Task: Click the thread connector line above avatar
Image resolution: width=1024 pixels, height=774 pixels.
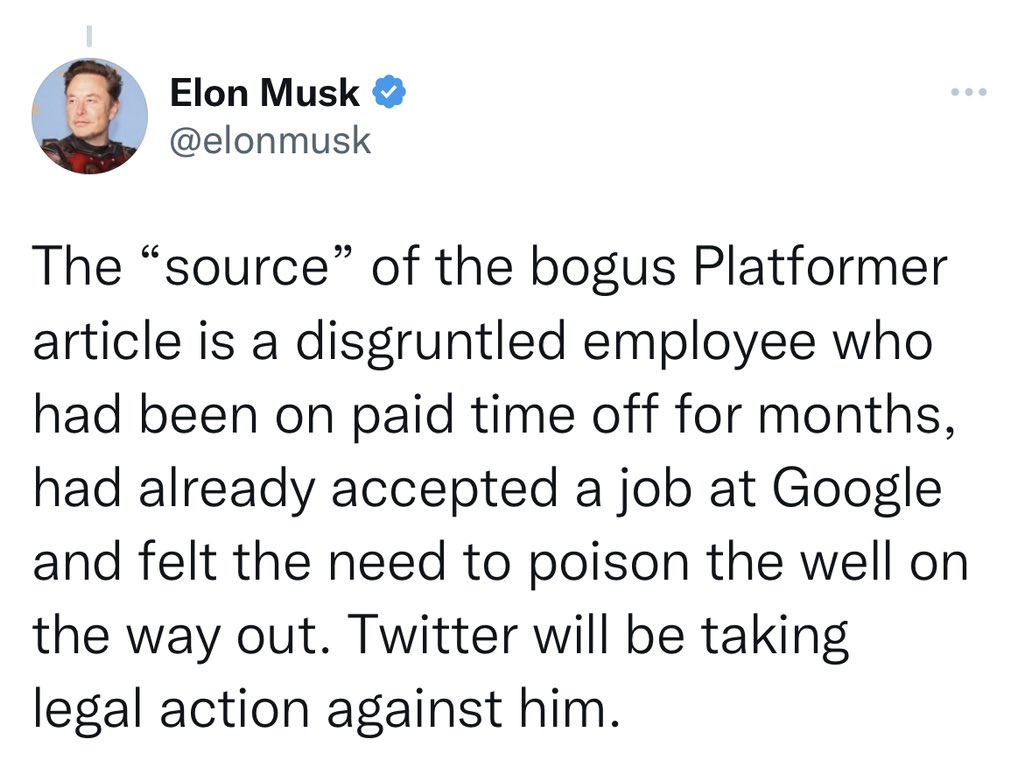Action: (89, 36)
